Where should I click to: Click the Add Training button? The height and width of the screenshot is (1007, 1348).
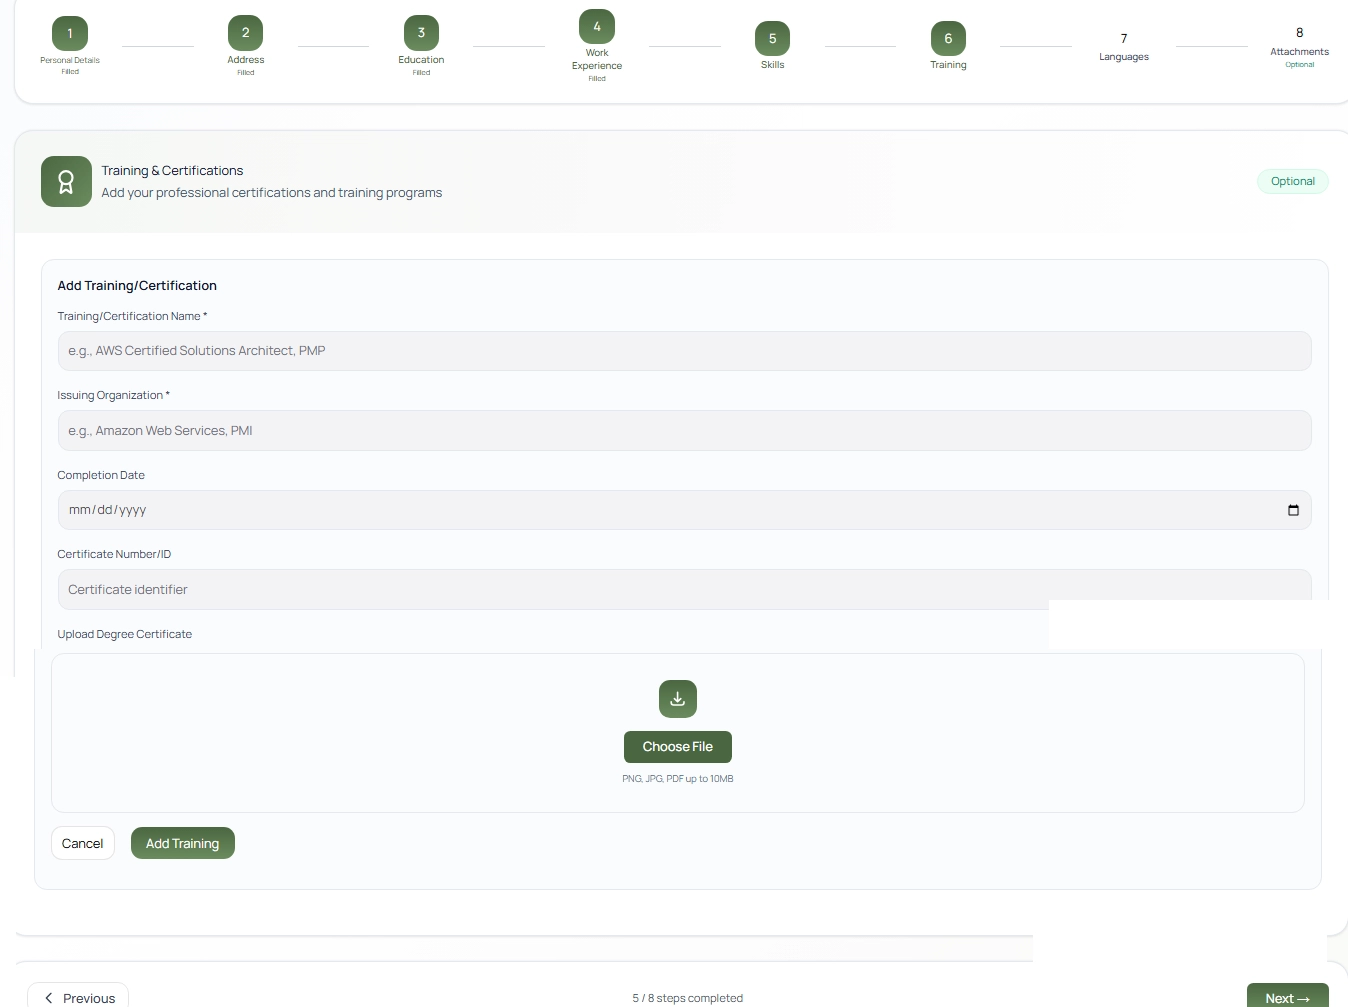pos(183,843)
